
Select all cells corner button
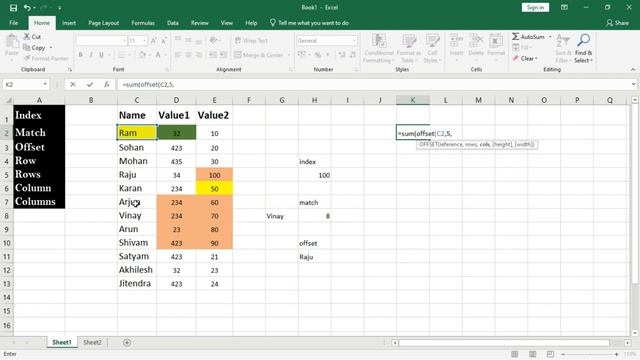tap(7, 100)
